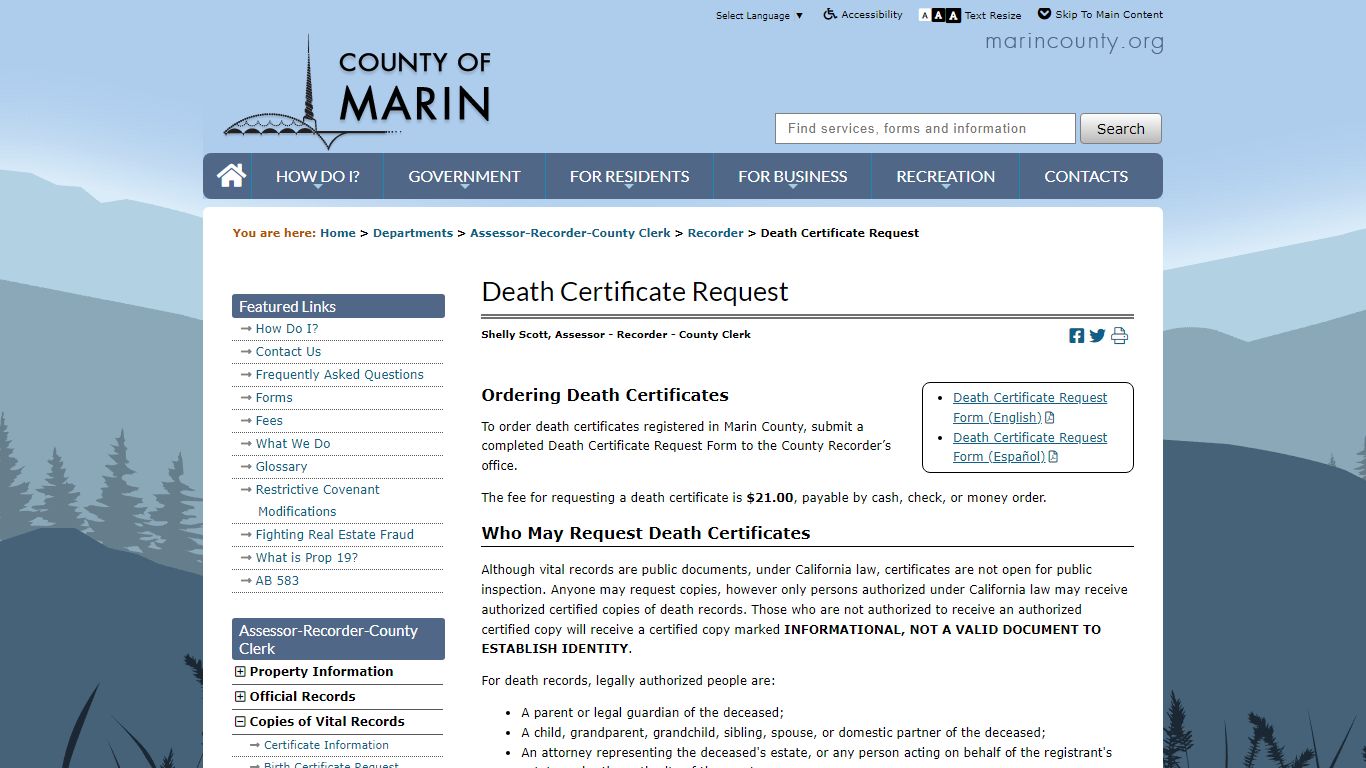
Task: Collapse Copies of Vital Records section
Action: (x=319, y=722)
